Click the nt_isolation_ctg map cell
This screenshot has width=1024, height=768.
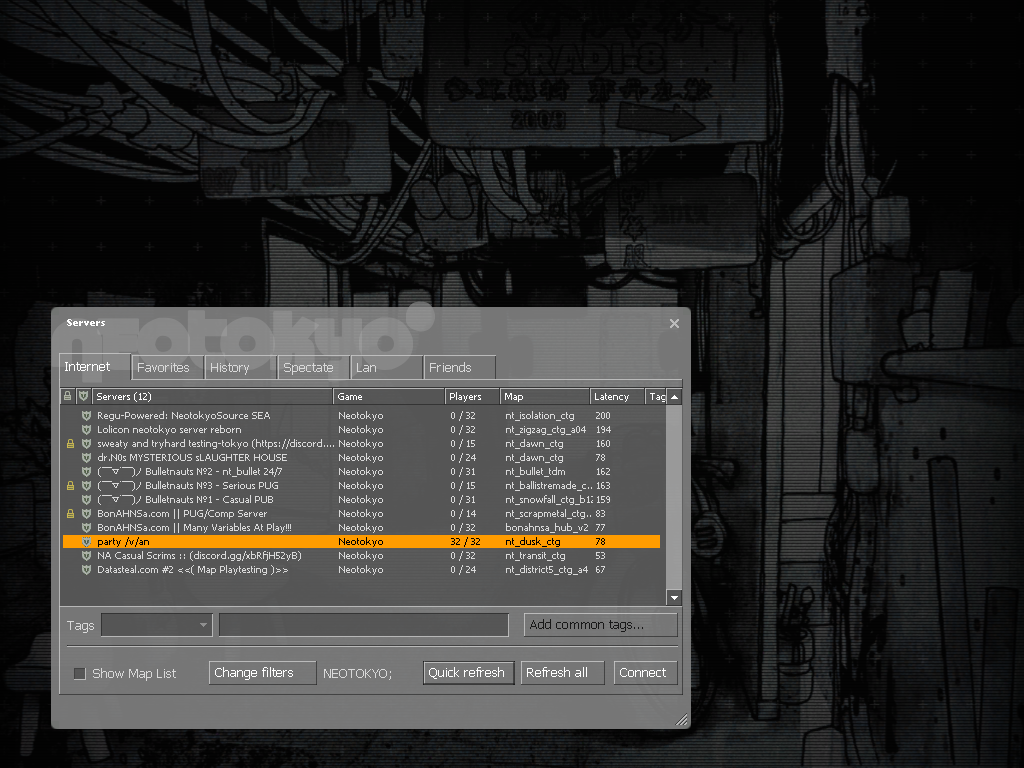tap(539, 415)
